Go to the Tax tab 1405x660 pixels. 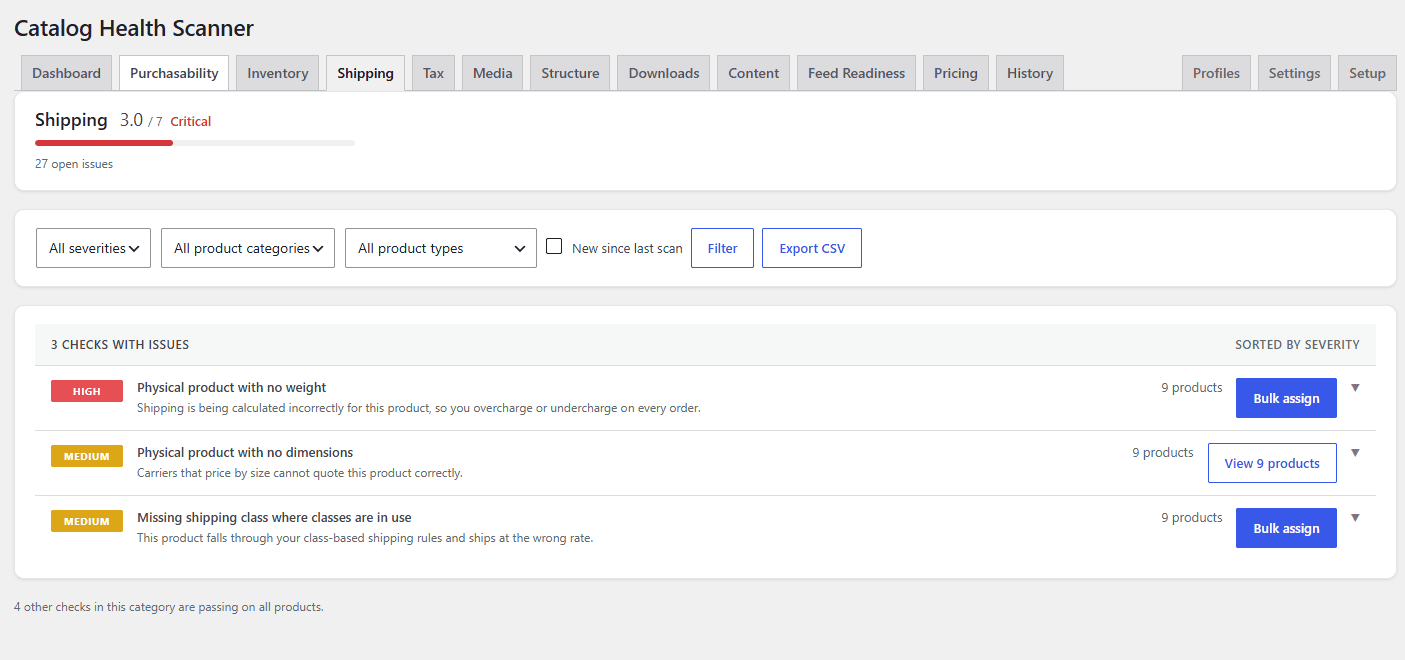[x=433, y=73]
